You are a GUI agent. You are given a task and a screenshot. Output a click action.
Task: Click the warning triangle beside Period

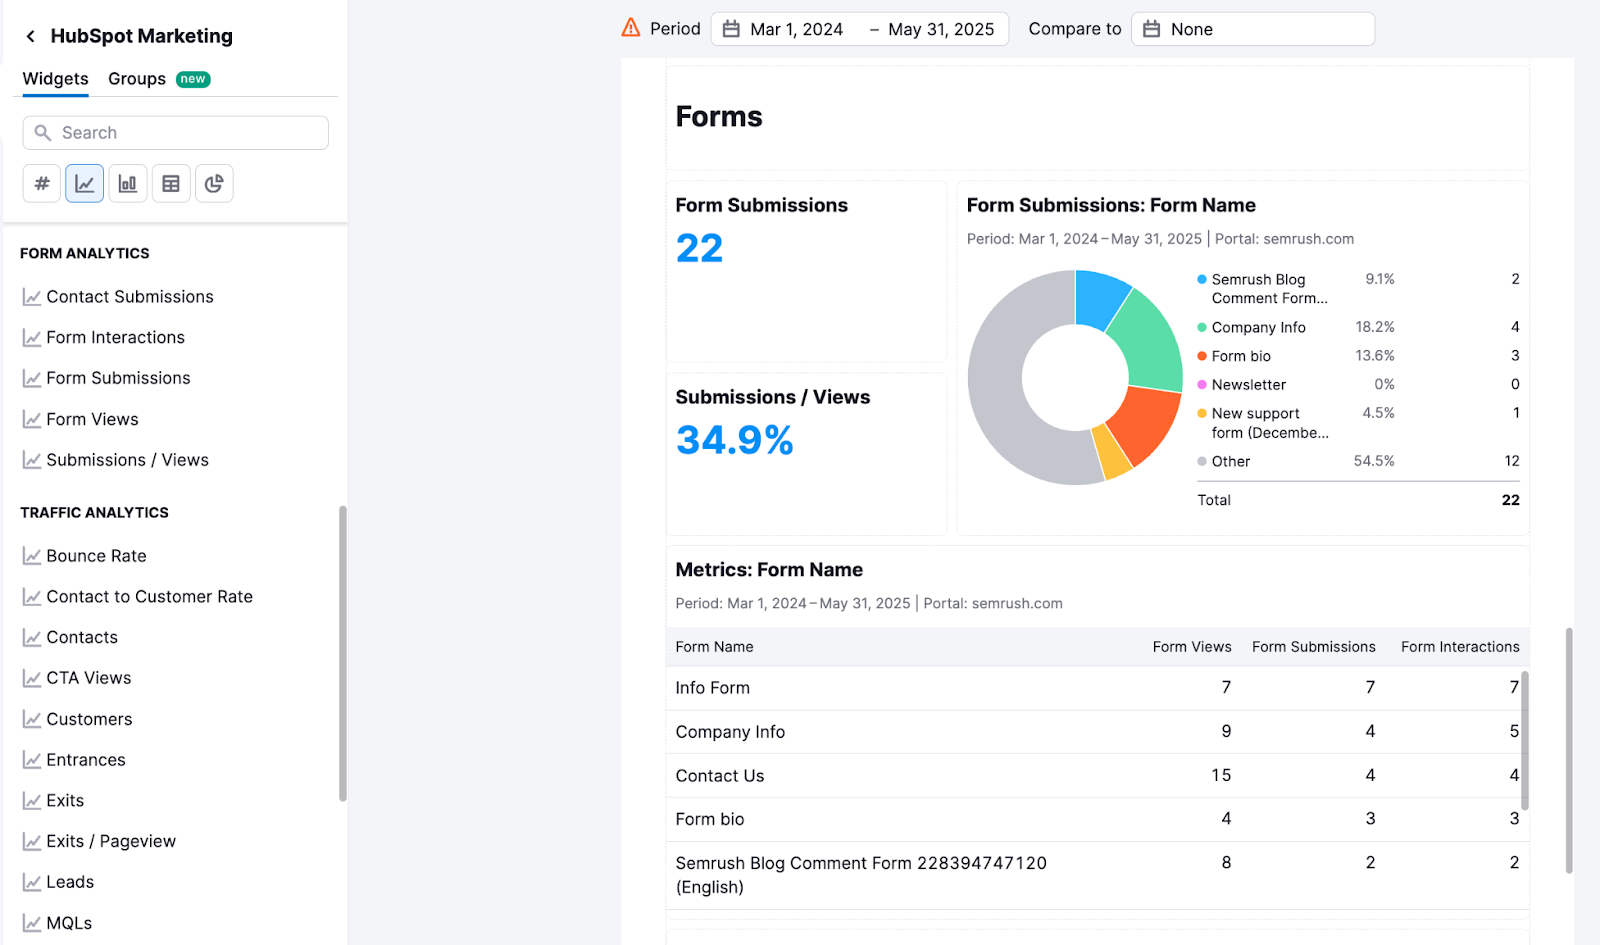pos(629,28)
